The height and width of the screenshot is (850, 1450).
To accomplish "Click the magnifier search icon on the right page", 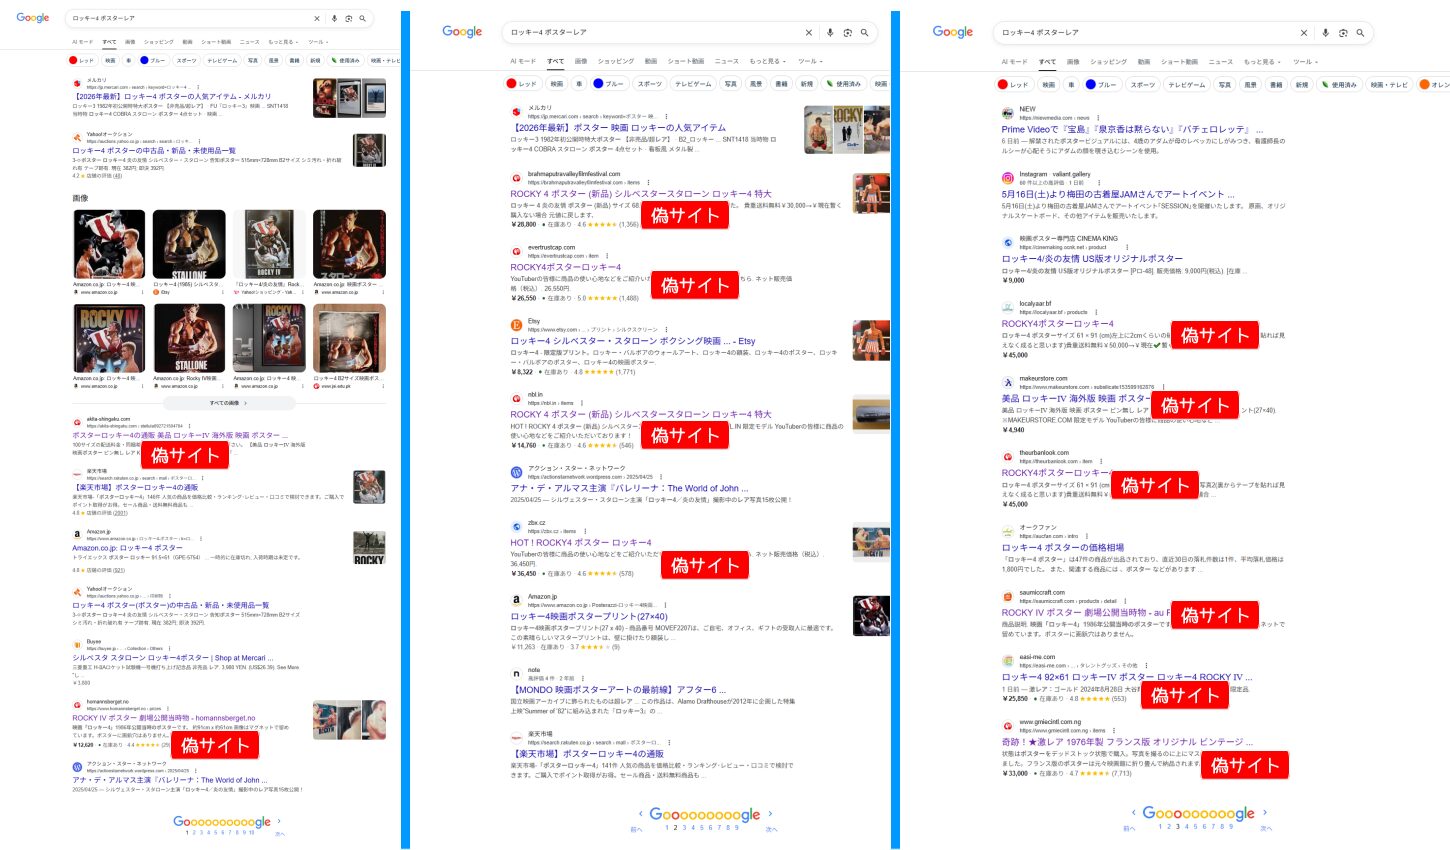I will coord(1360,32).
